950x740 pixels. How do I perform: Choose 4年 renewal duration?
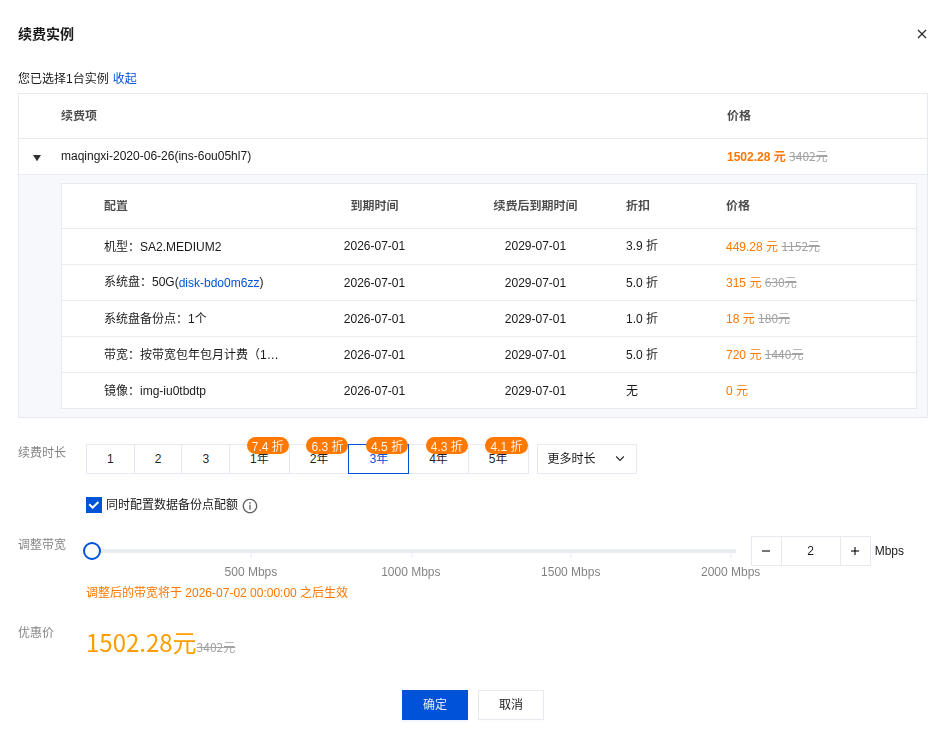point(438,459)
